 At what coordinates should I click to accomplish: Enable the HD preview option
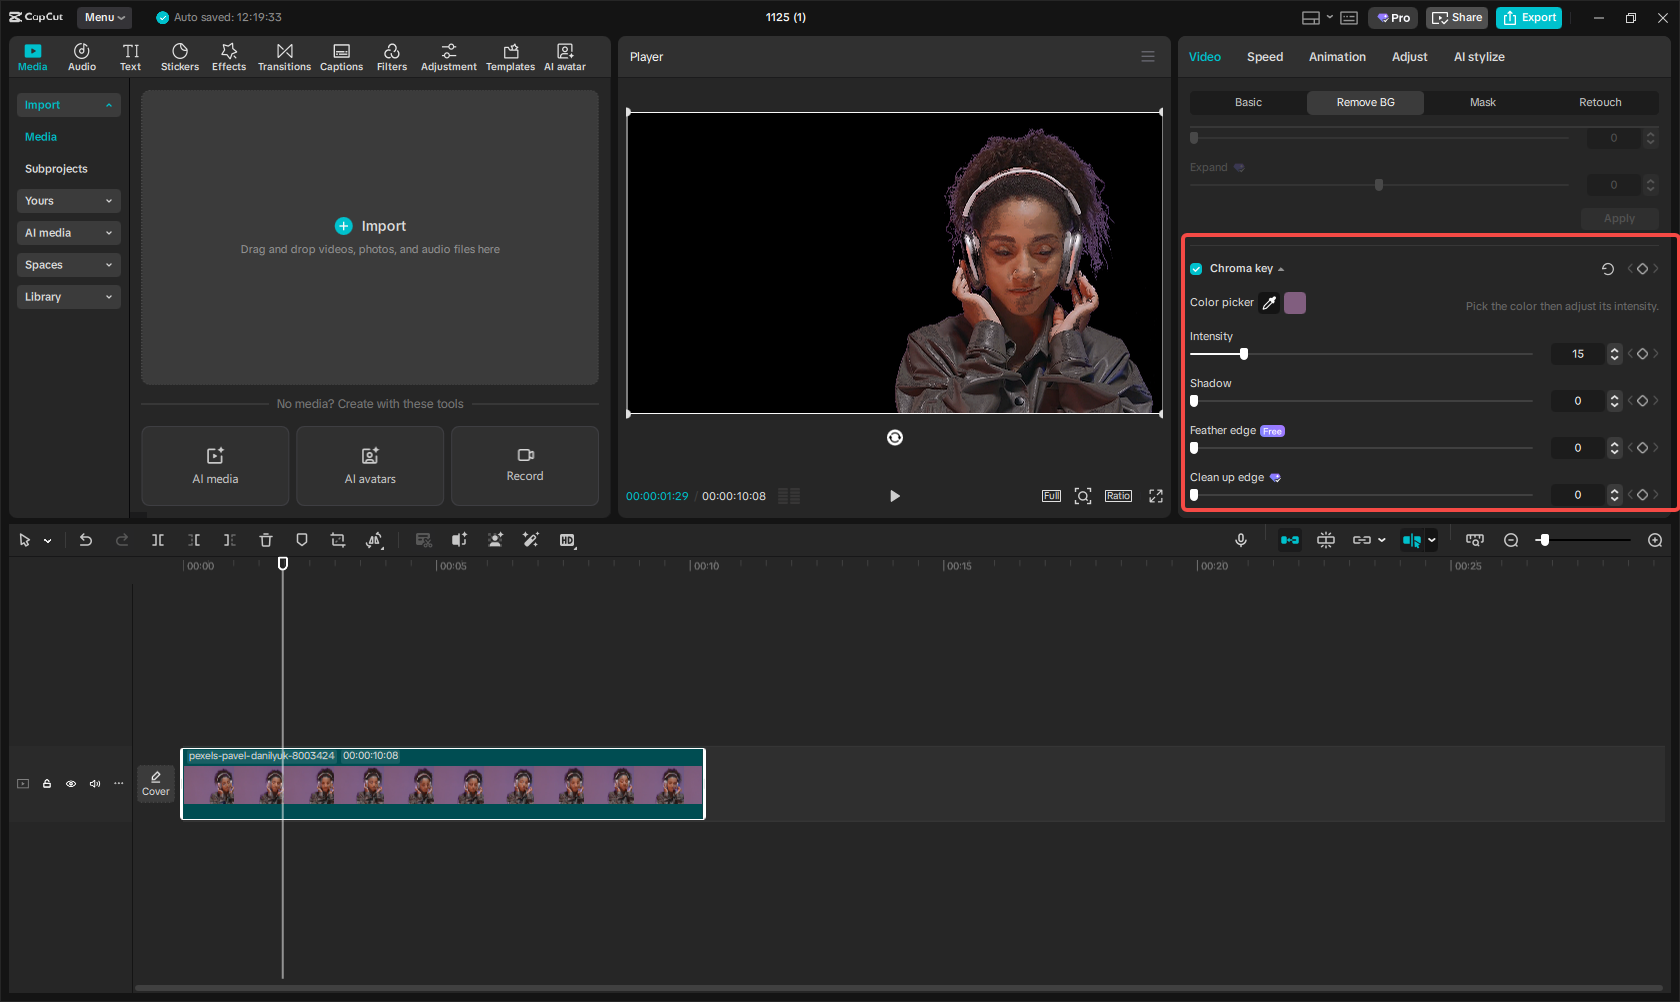pos(568,540)
